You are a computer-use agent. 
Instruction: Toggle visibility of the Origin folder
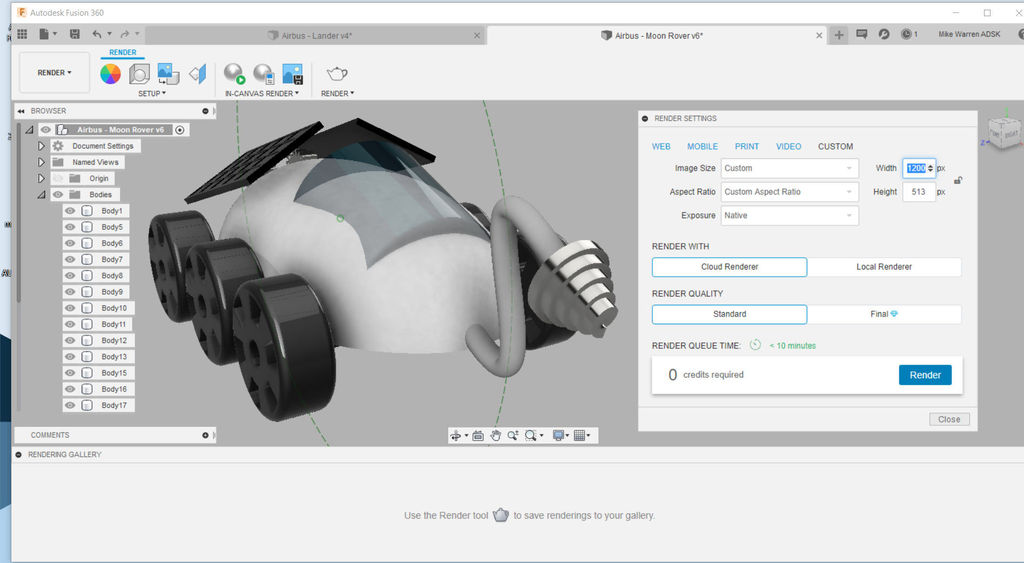click(58, 178)
